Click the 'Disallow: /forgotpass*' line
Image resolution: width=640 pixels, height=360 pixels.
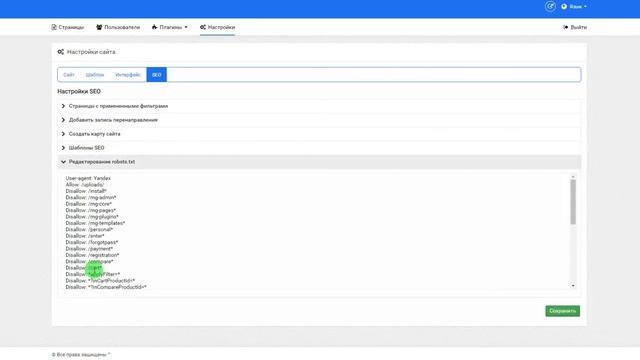[x=92, y=242]
